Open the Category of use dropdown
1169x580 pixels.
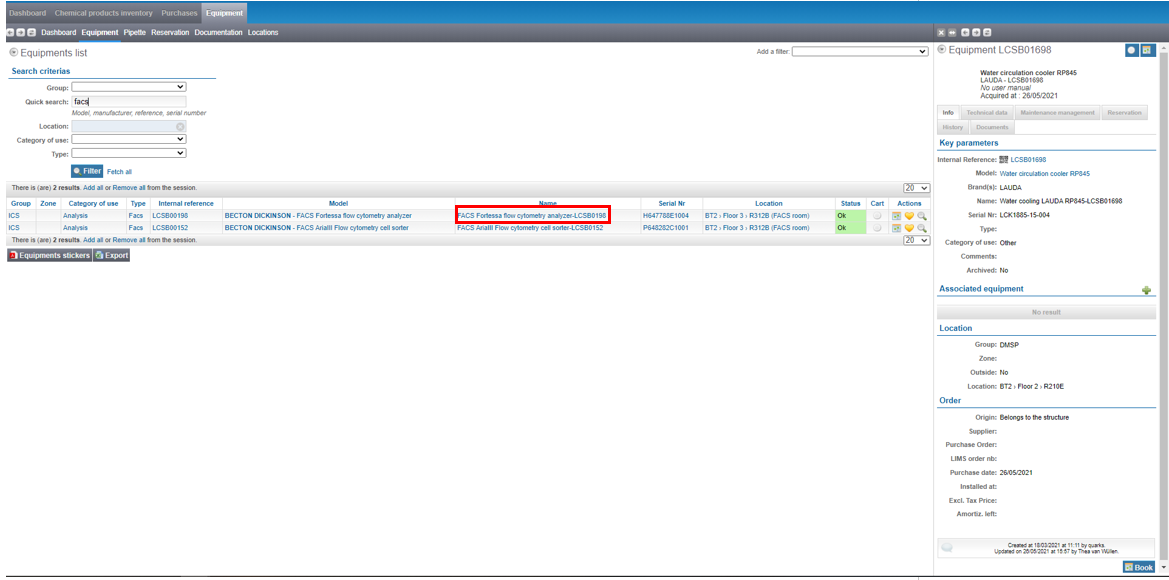point(129,140)
